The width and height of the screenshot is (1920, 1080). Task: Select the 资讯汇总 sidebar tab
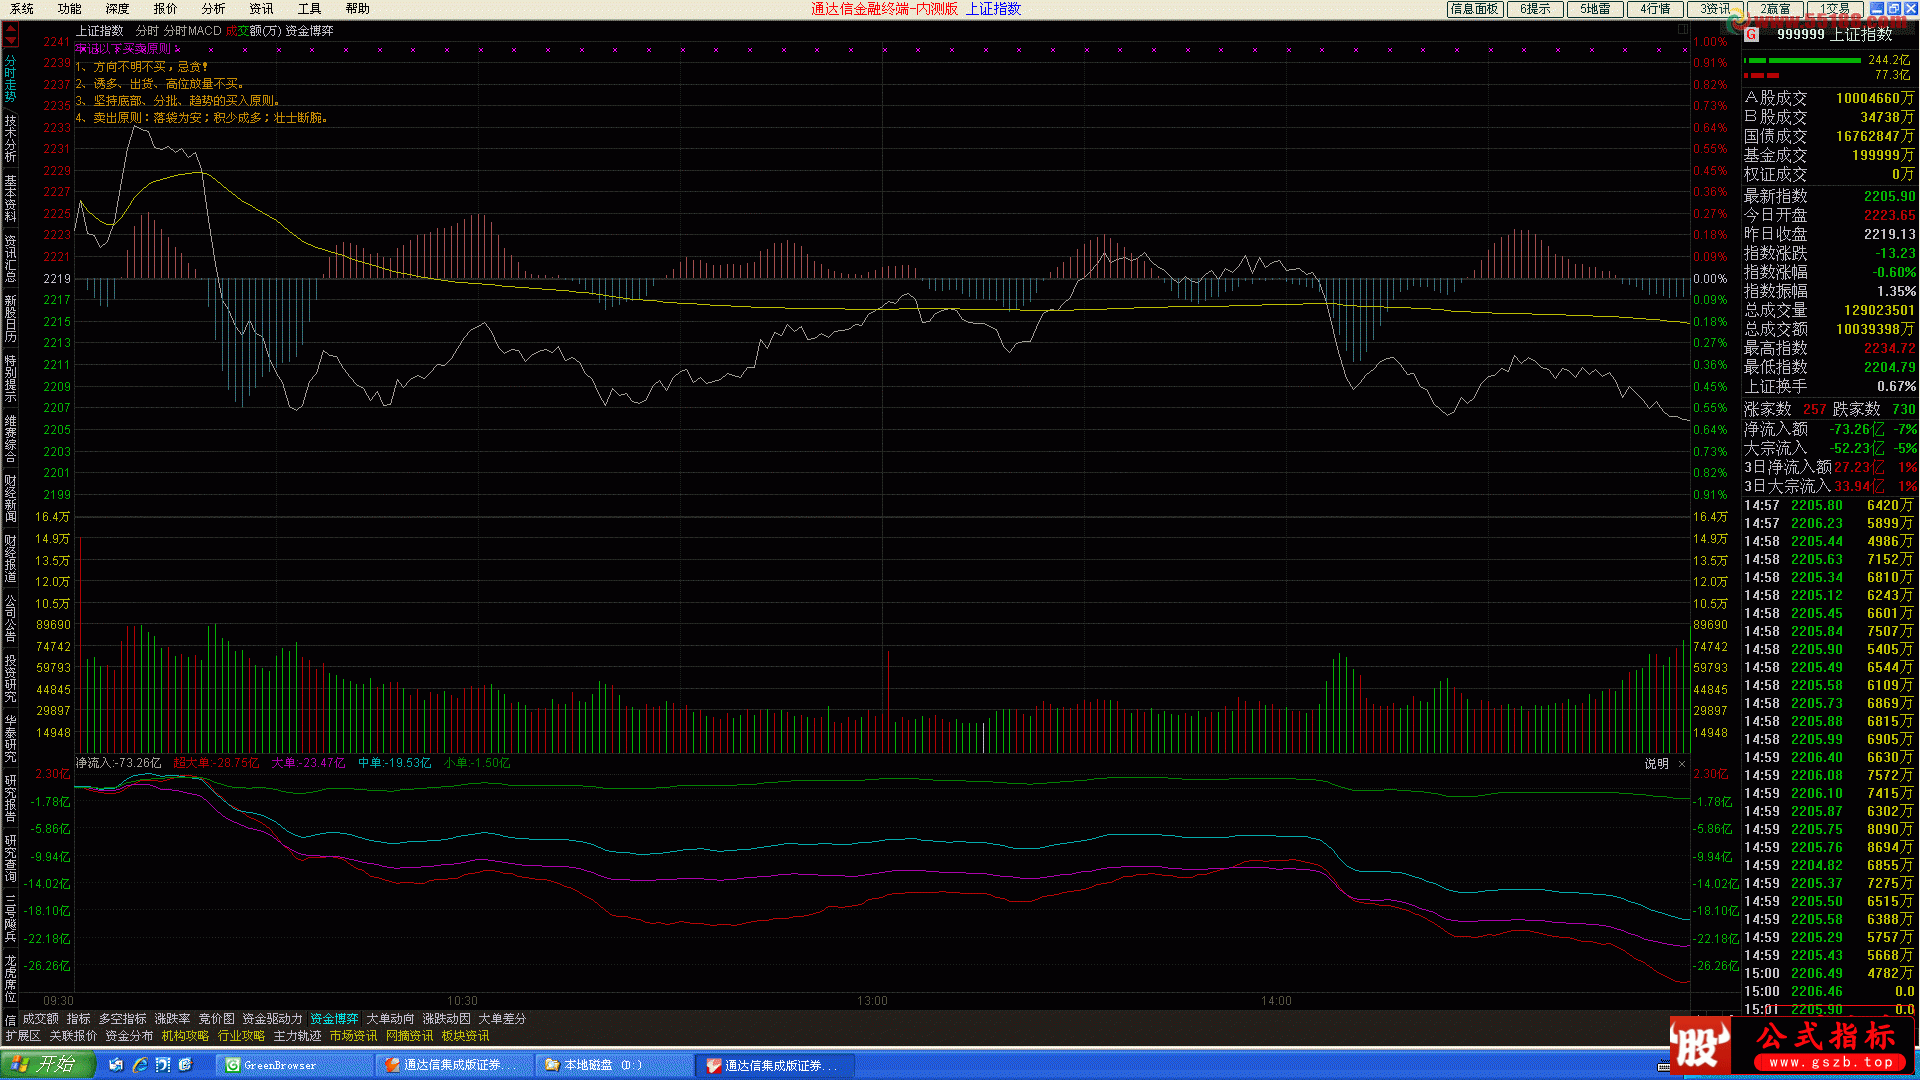coord(10,258)
